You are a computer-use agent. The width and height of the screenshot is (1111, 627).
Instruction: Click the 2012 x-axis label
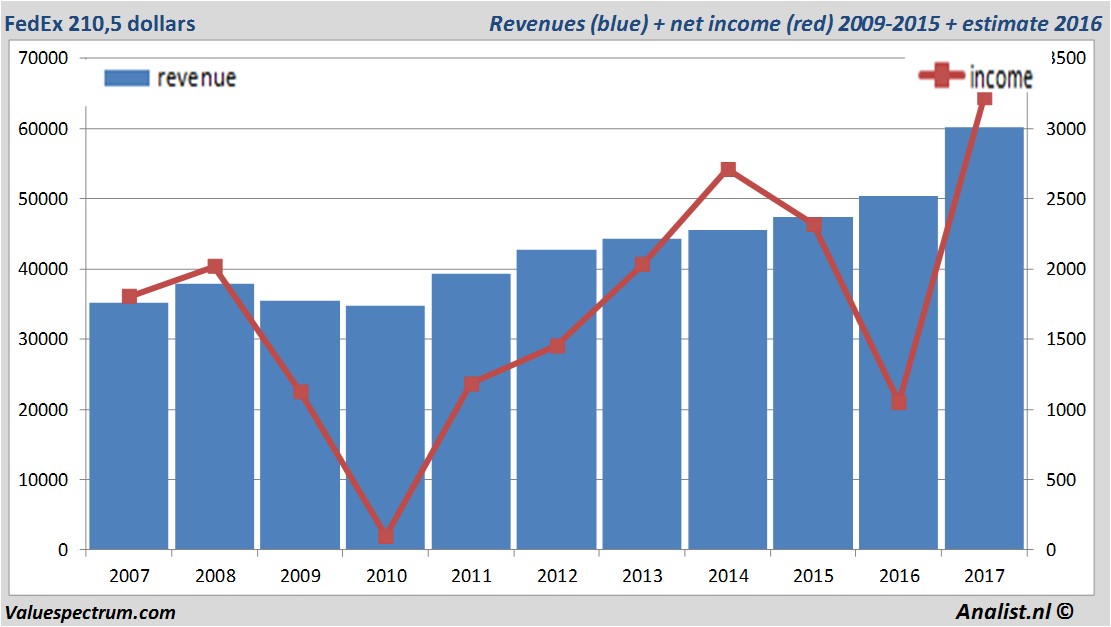tap(557, 575)
